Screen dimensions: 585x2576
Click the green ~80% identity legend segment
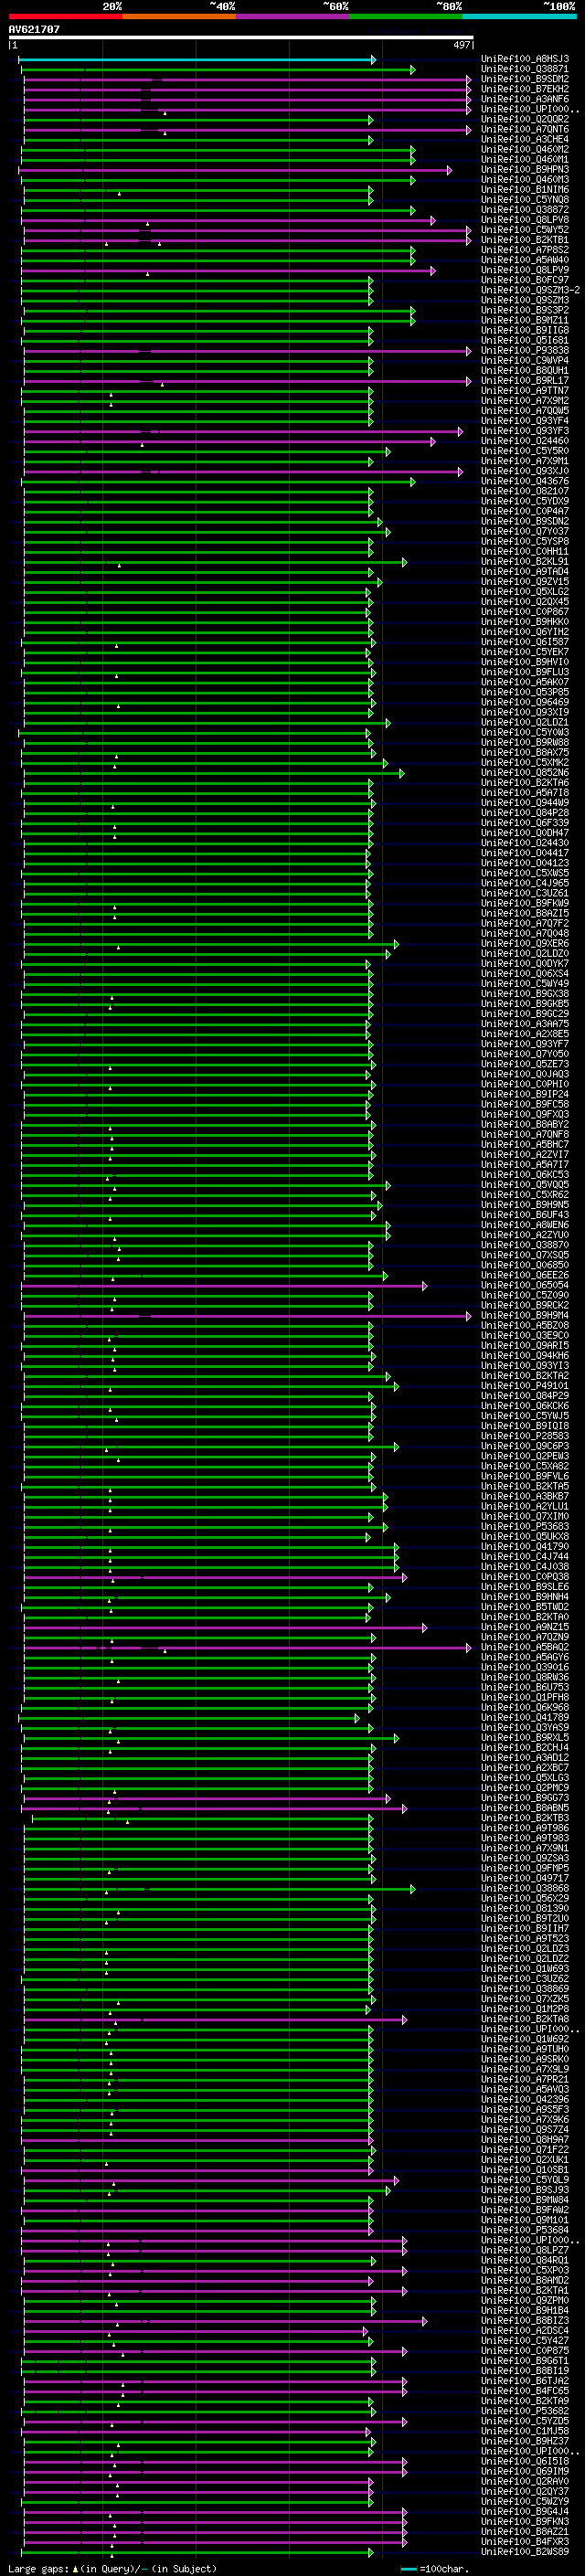(406, 16)
